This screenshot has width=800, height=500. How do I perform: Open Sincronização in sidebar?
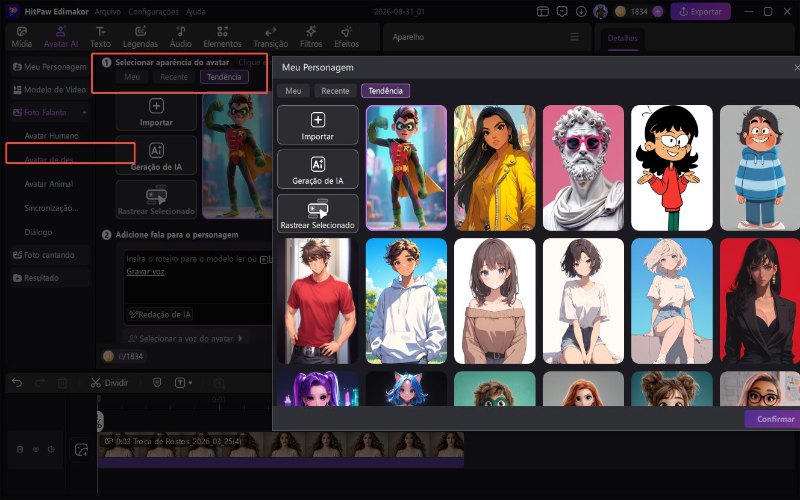(52, 208)
